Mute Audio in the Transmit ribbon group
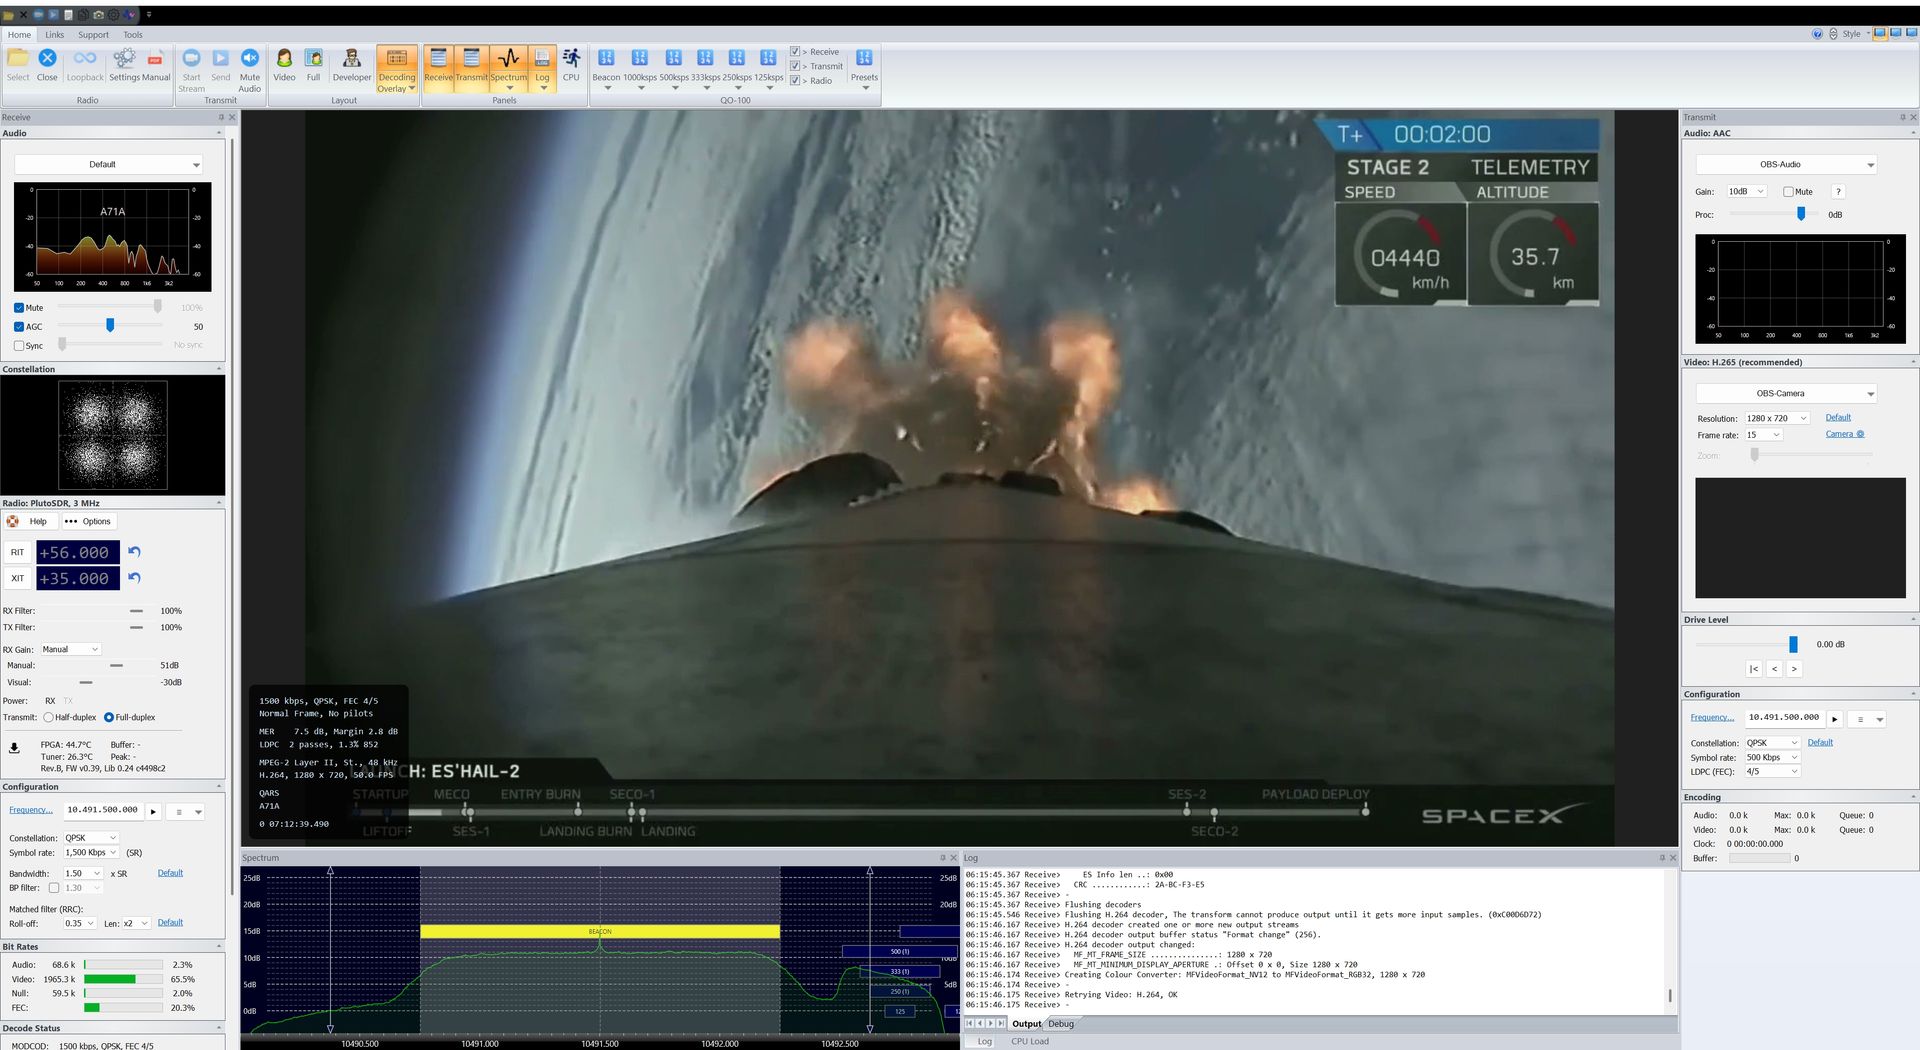The width and height of the screenshot is (1920, 1050). coord(249,60)
